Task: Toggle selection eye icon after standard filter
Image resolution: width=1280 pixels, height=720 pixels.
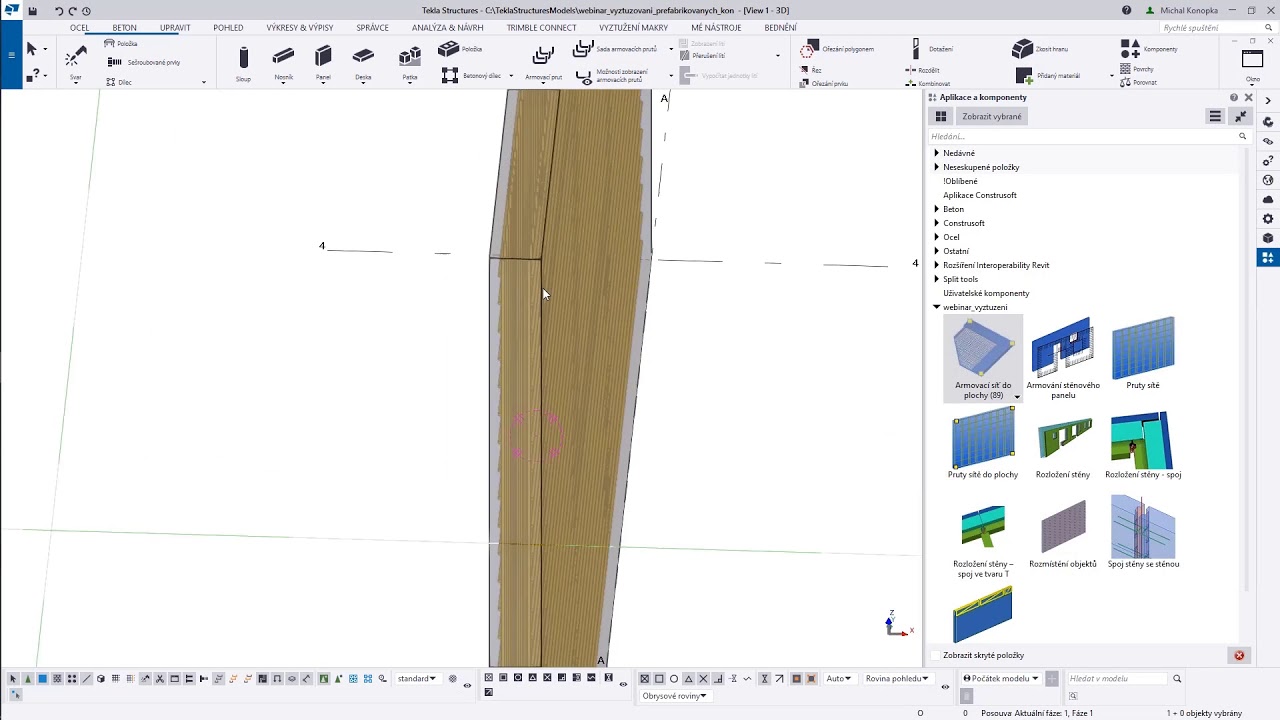Action: tap(467, 685)
